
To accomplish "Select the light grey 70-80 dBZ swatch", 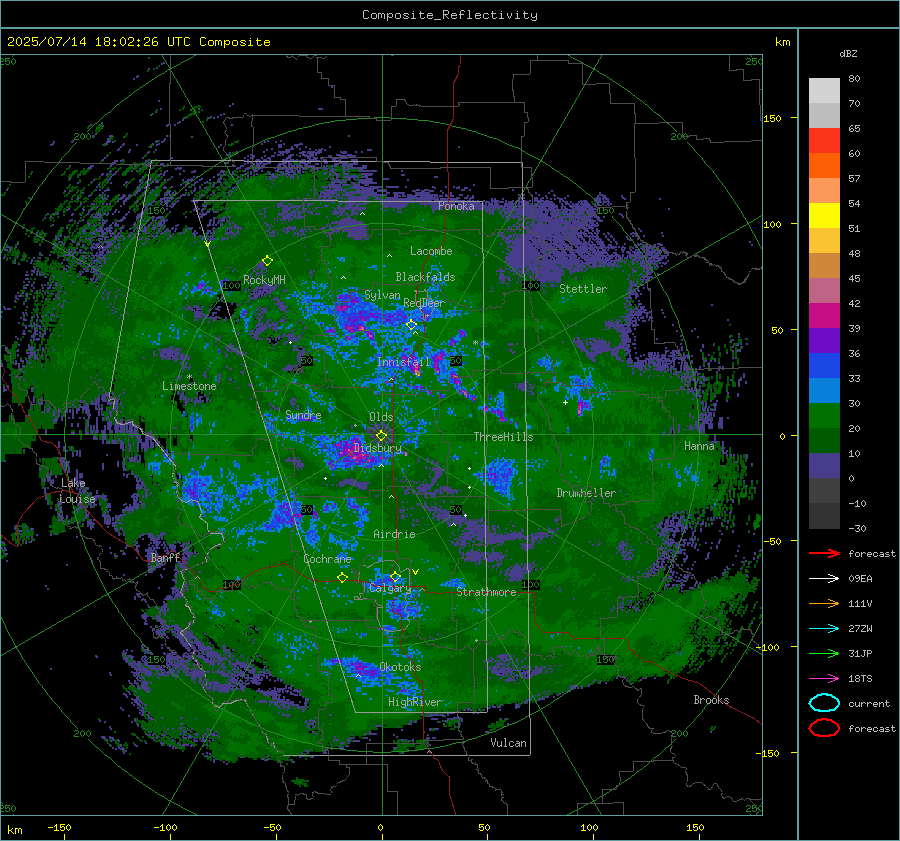I will click(824, 90).
